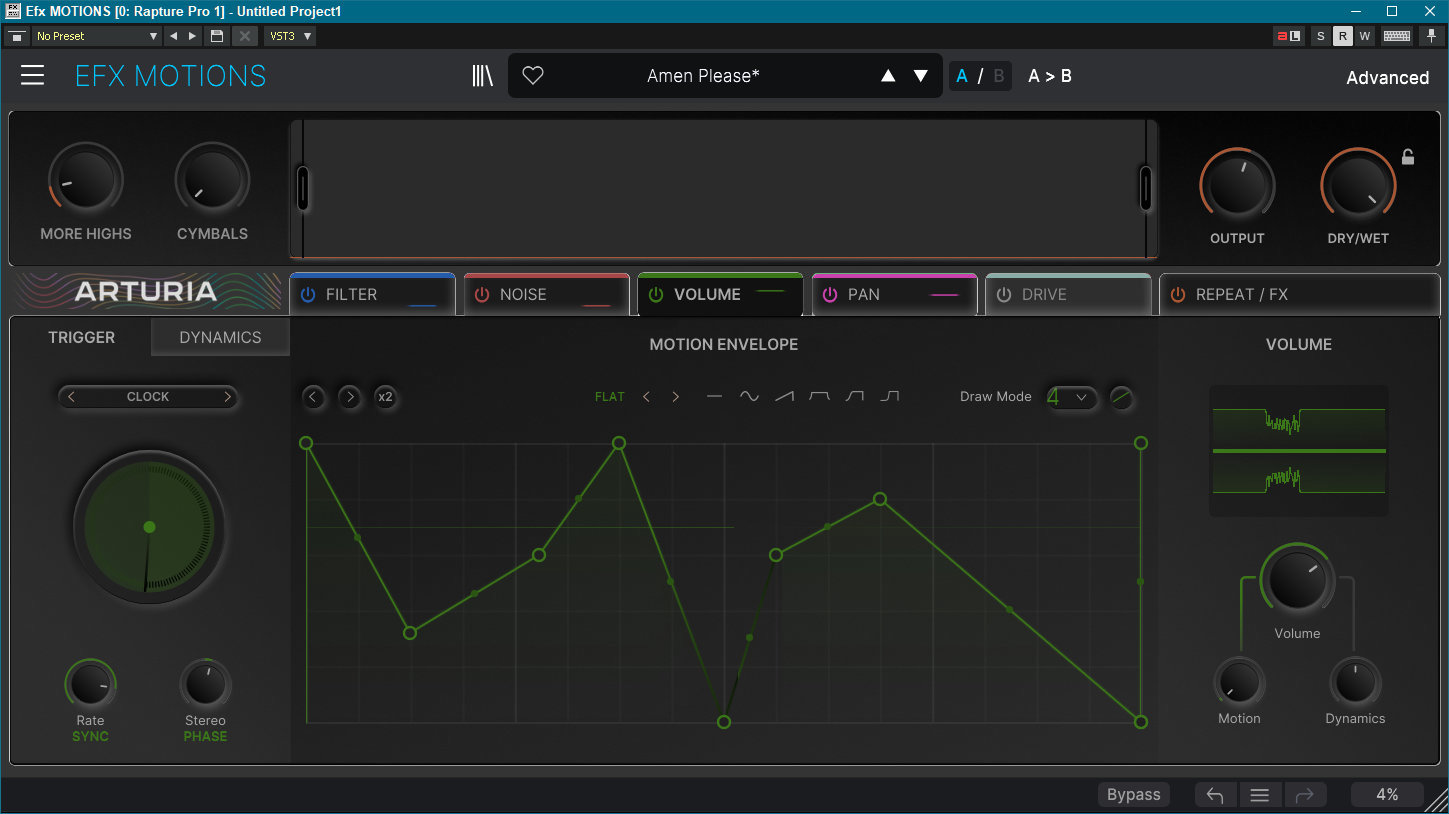Load the next preset with down arrow
The width and height of the screenshot is (1449, 814).
click(x=921, y=76)
